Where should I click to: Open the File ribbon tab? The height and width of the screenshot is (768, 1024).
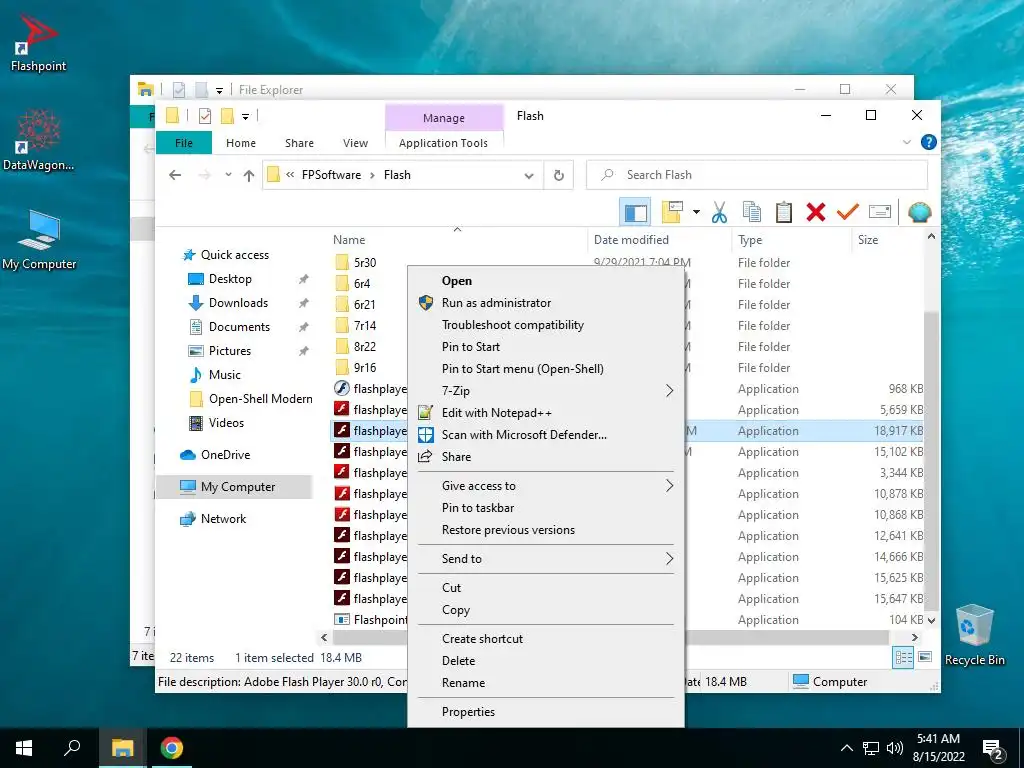184,143
